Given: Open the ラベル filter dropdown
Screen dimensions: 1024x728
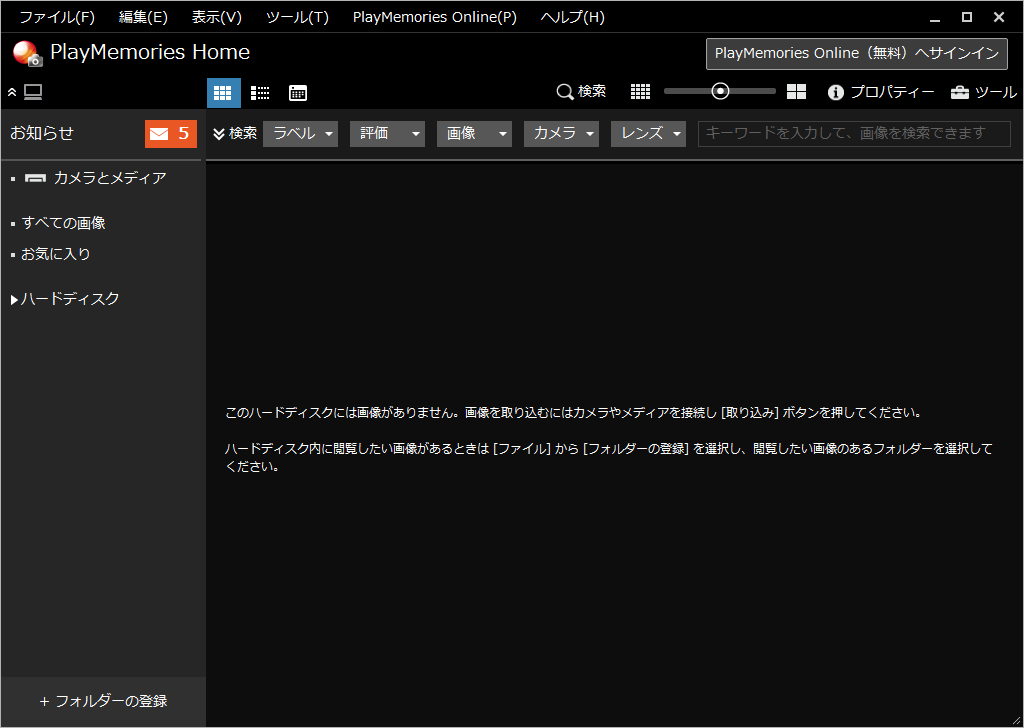Looking at the screenshot, I should point(300,134).
